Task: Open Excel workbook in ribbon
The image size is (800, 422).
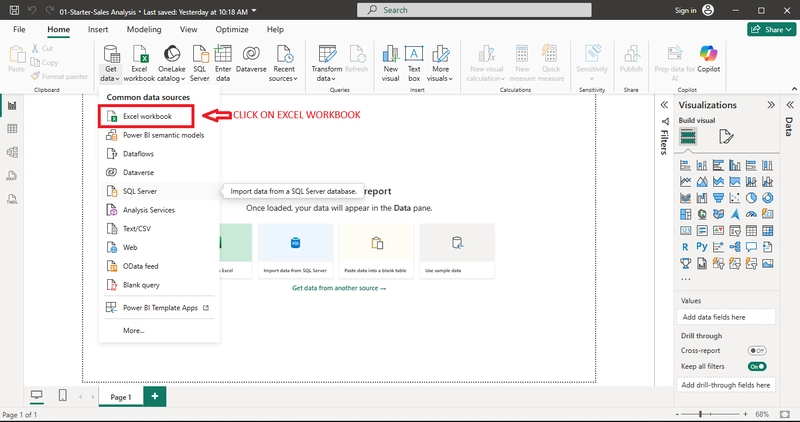Action: point(139,63)
